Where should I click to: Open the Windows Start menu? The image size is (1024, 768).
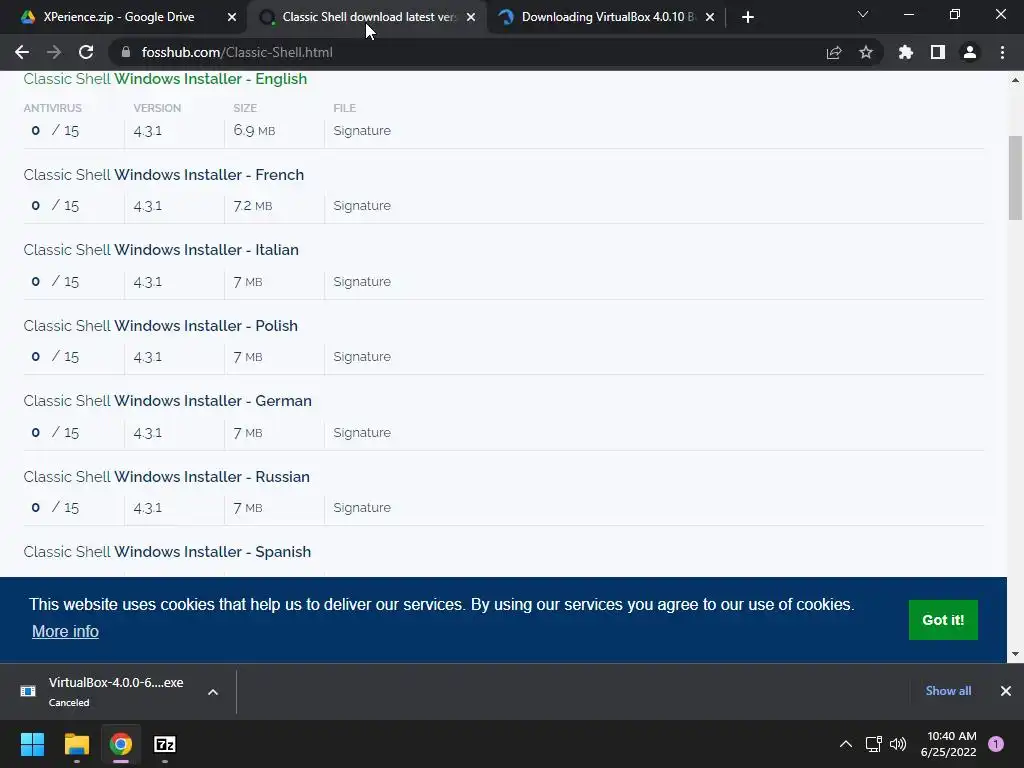[32, 744]
